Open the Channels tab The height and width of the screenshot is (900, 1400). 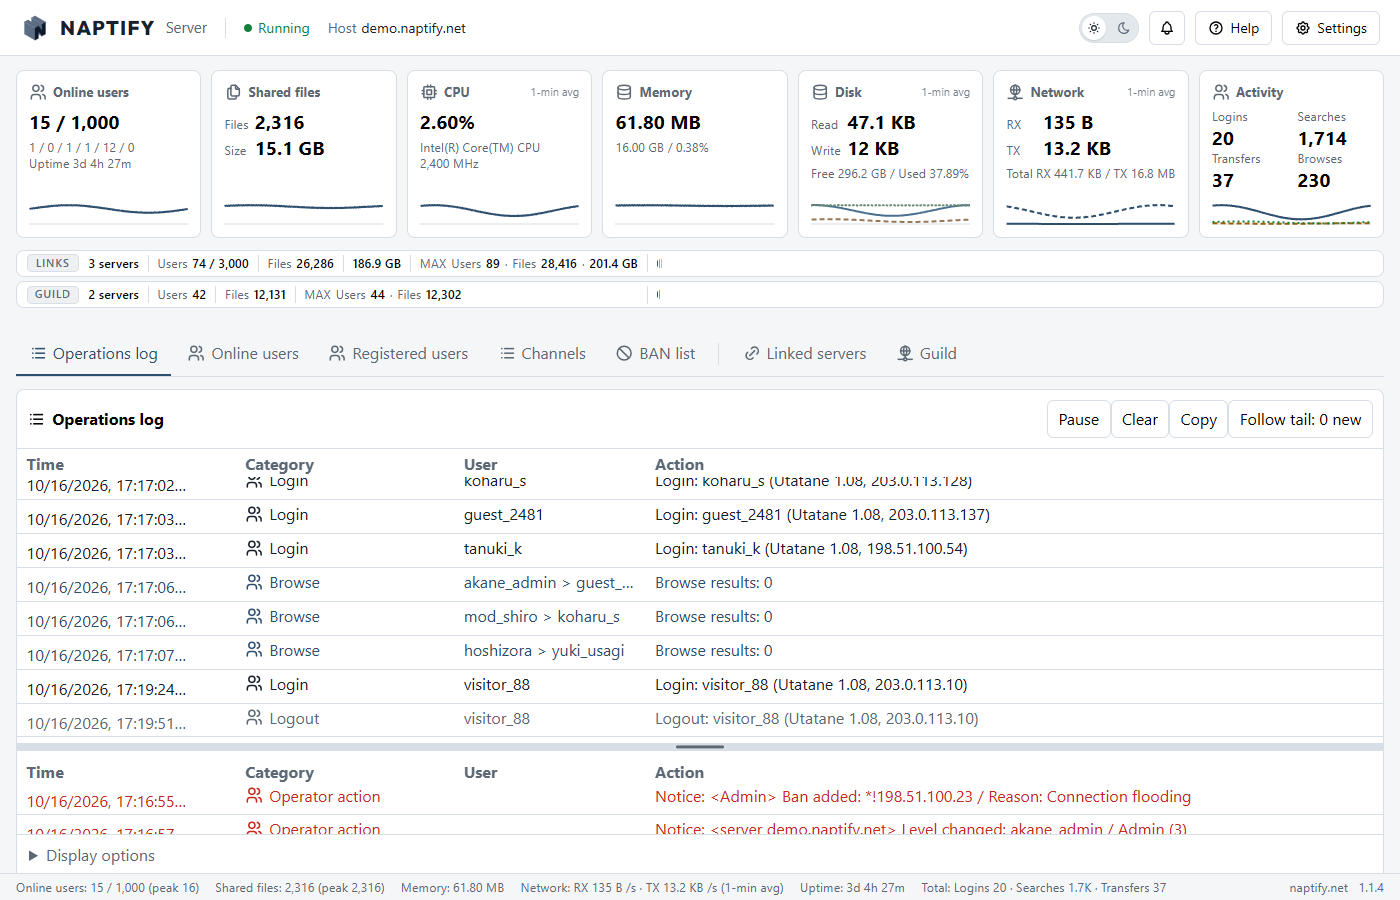coord(543,354)
